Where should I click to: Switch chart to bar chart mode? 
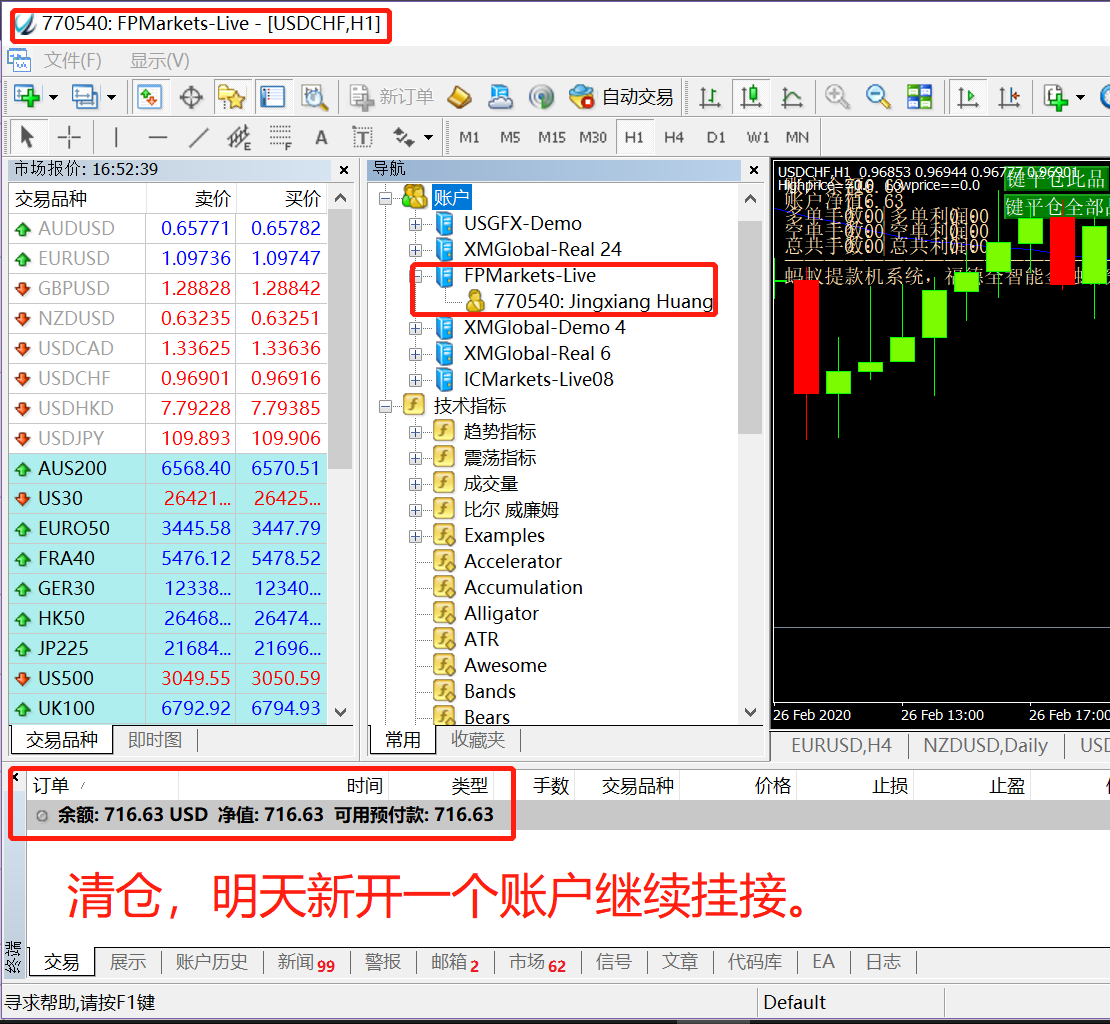click(709, 97)
